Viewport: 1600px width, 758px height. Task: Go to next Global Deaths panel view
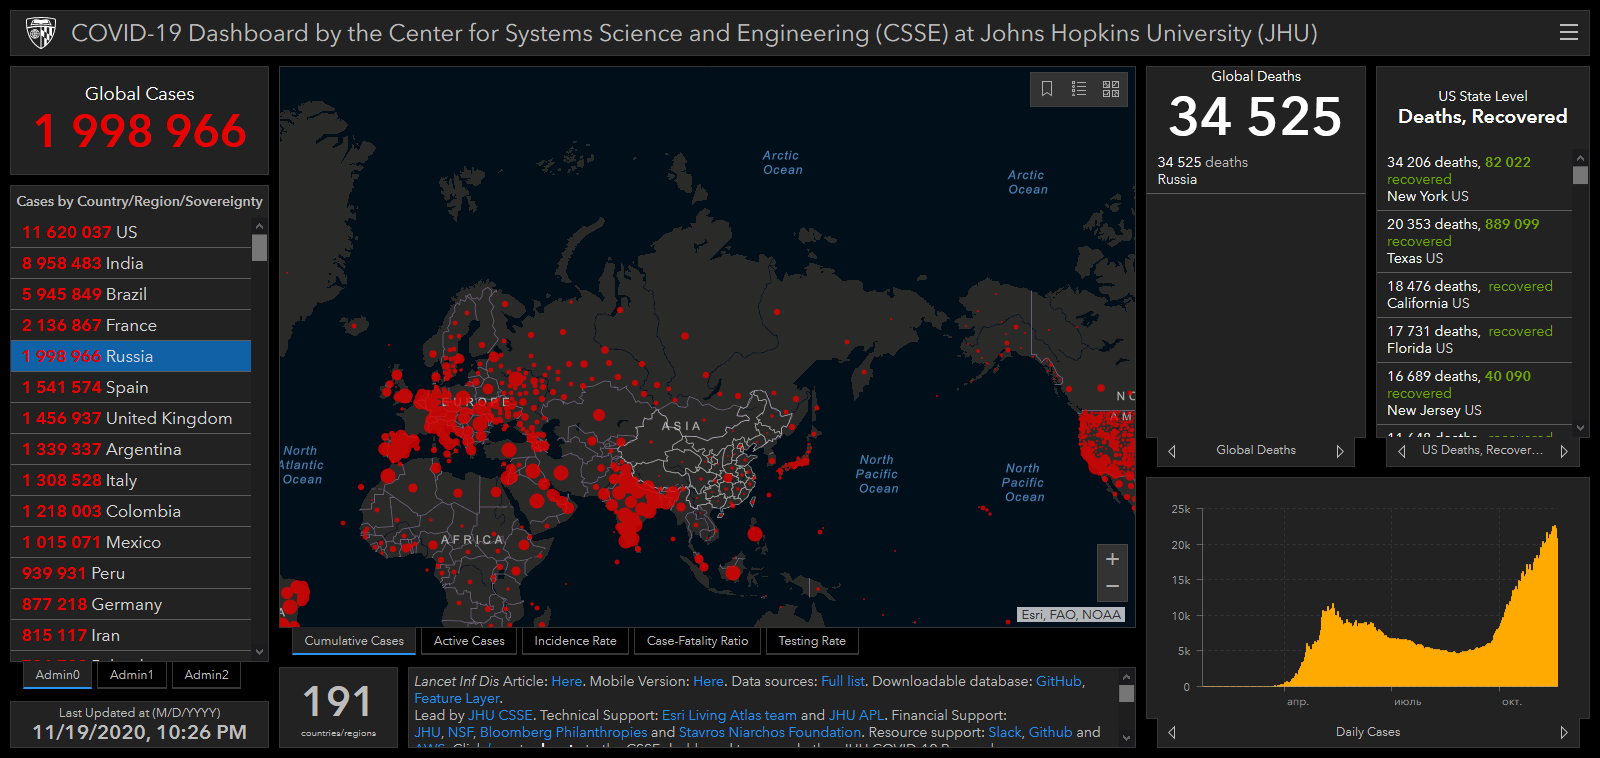pos(1340,451)
